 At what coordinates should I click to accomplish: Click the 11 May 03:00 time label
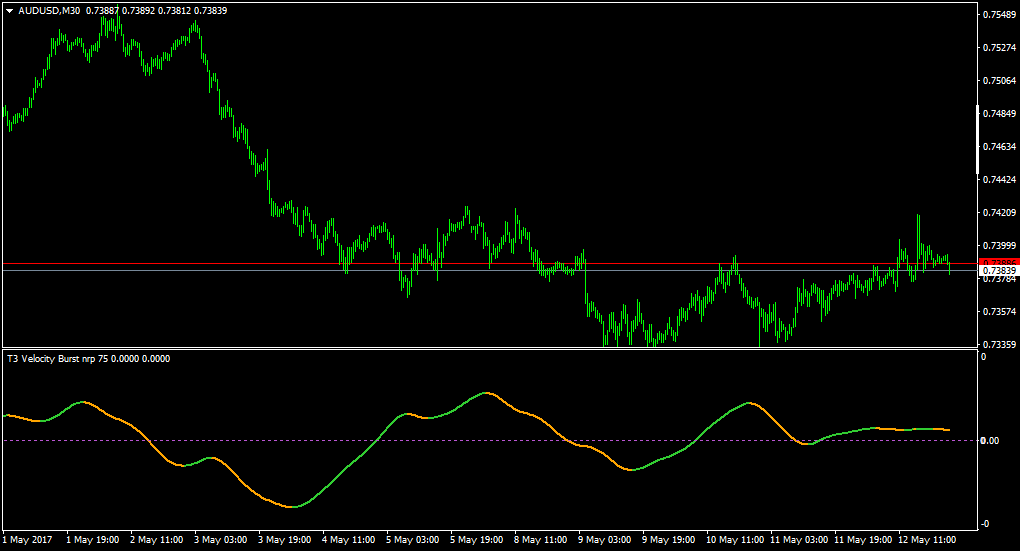tap(799, 539)
